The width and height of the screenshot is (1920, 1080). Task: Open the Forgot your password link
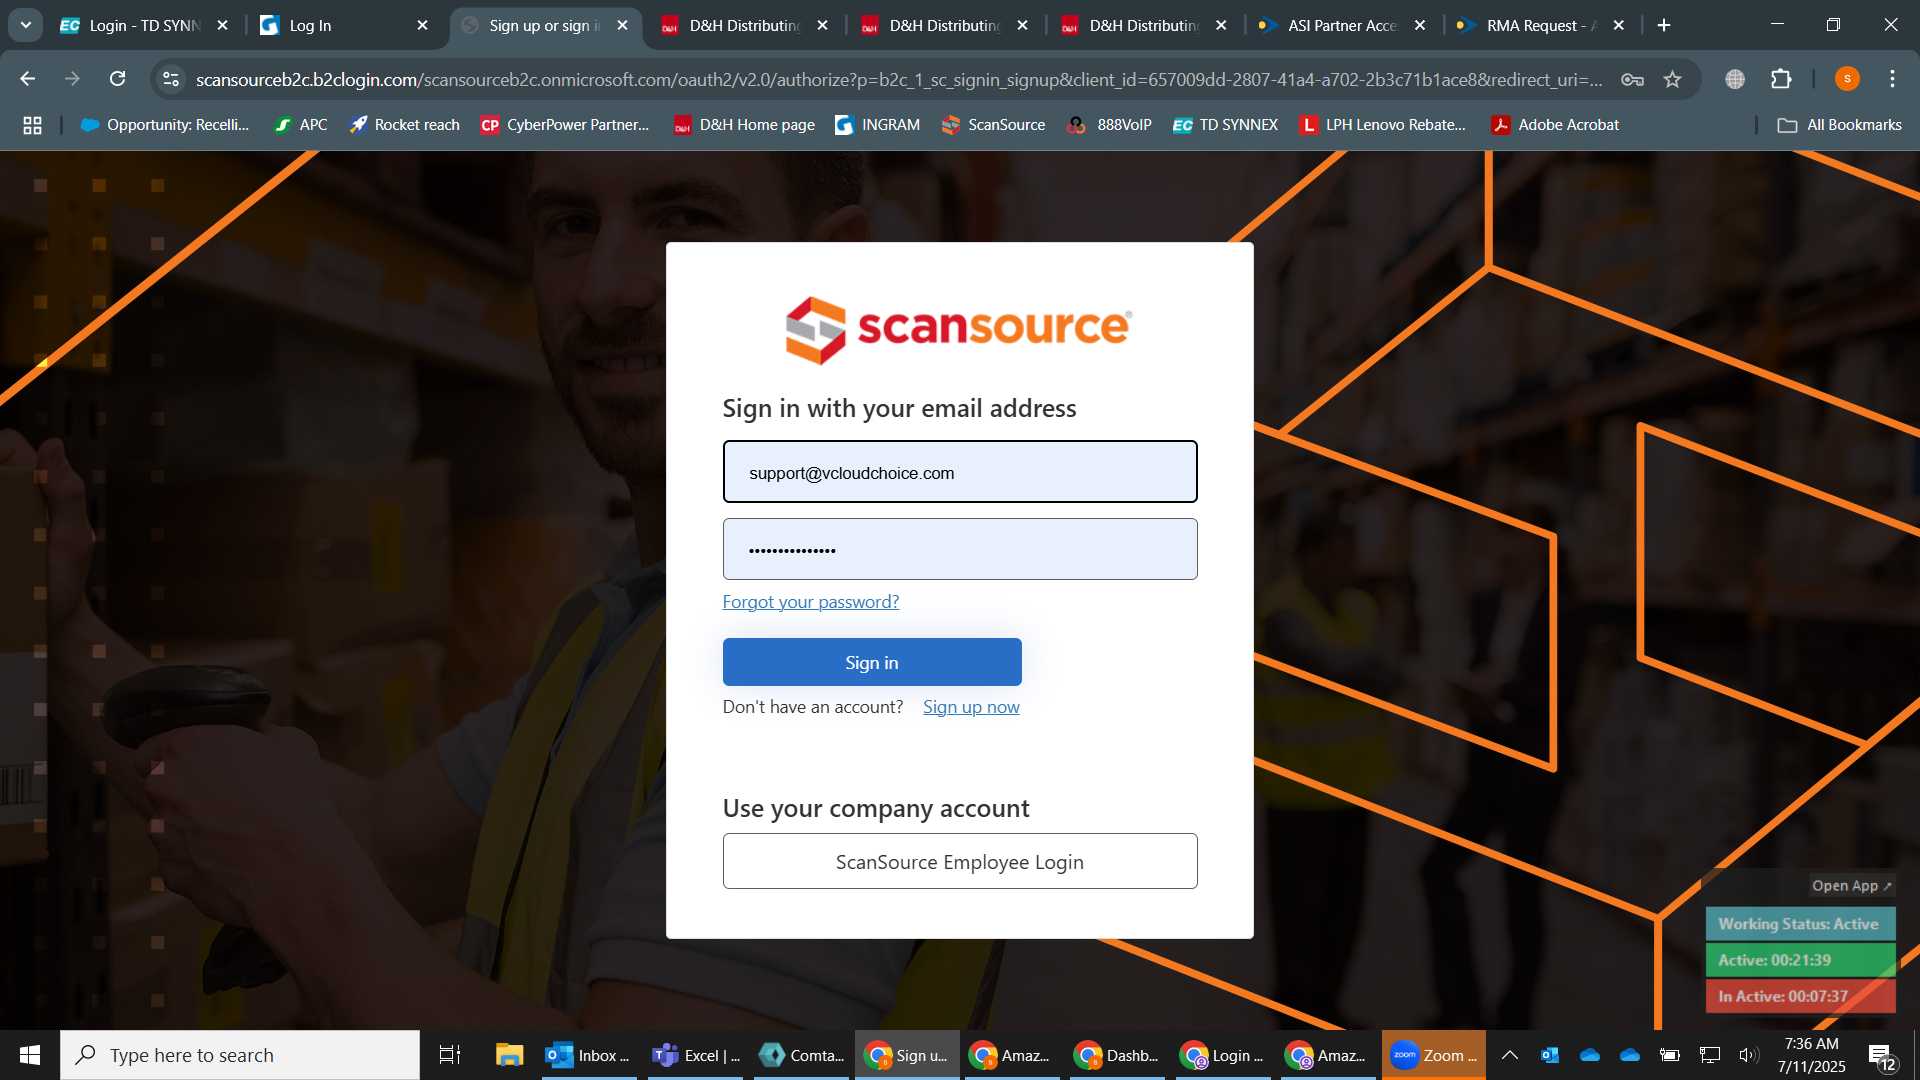pos(811,602)
